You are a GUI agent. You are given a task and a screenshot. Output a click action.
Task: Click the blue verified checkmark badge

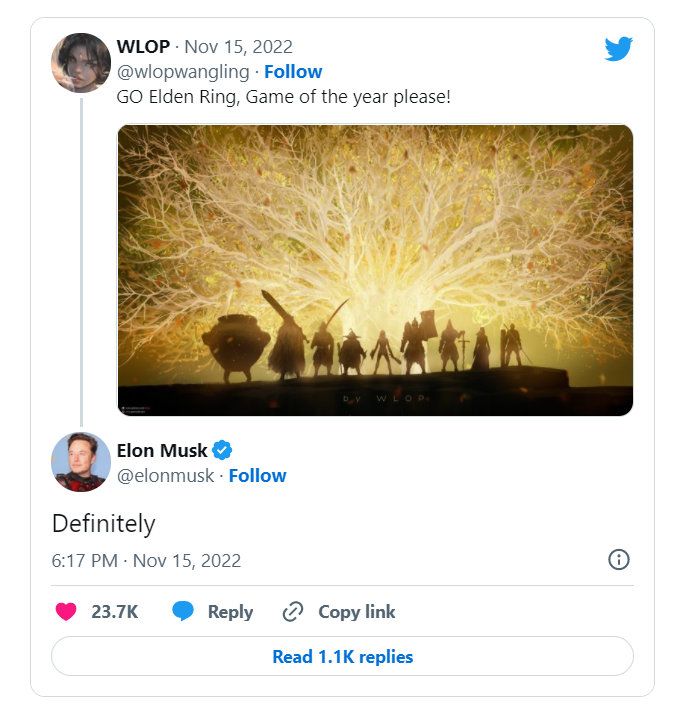point(223,450)
